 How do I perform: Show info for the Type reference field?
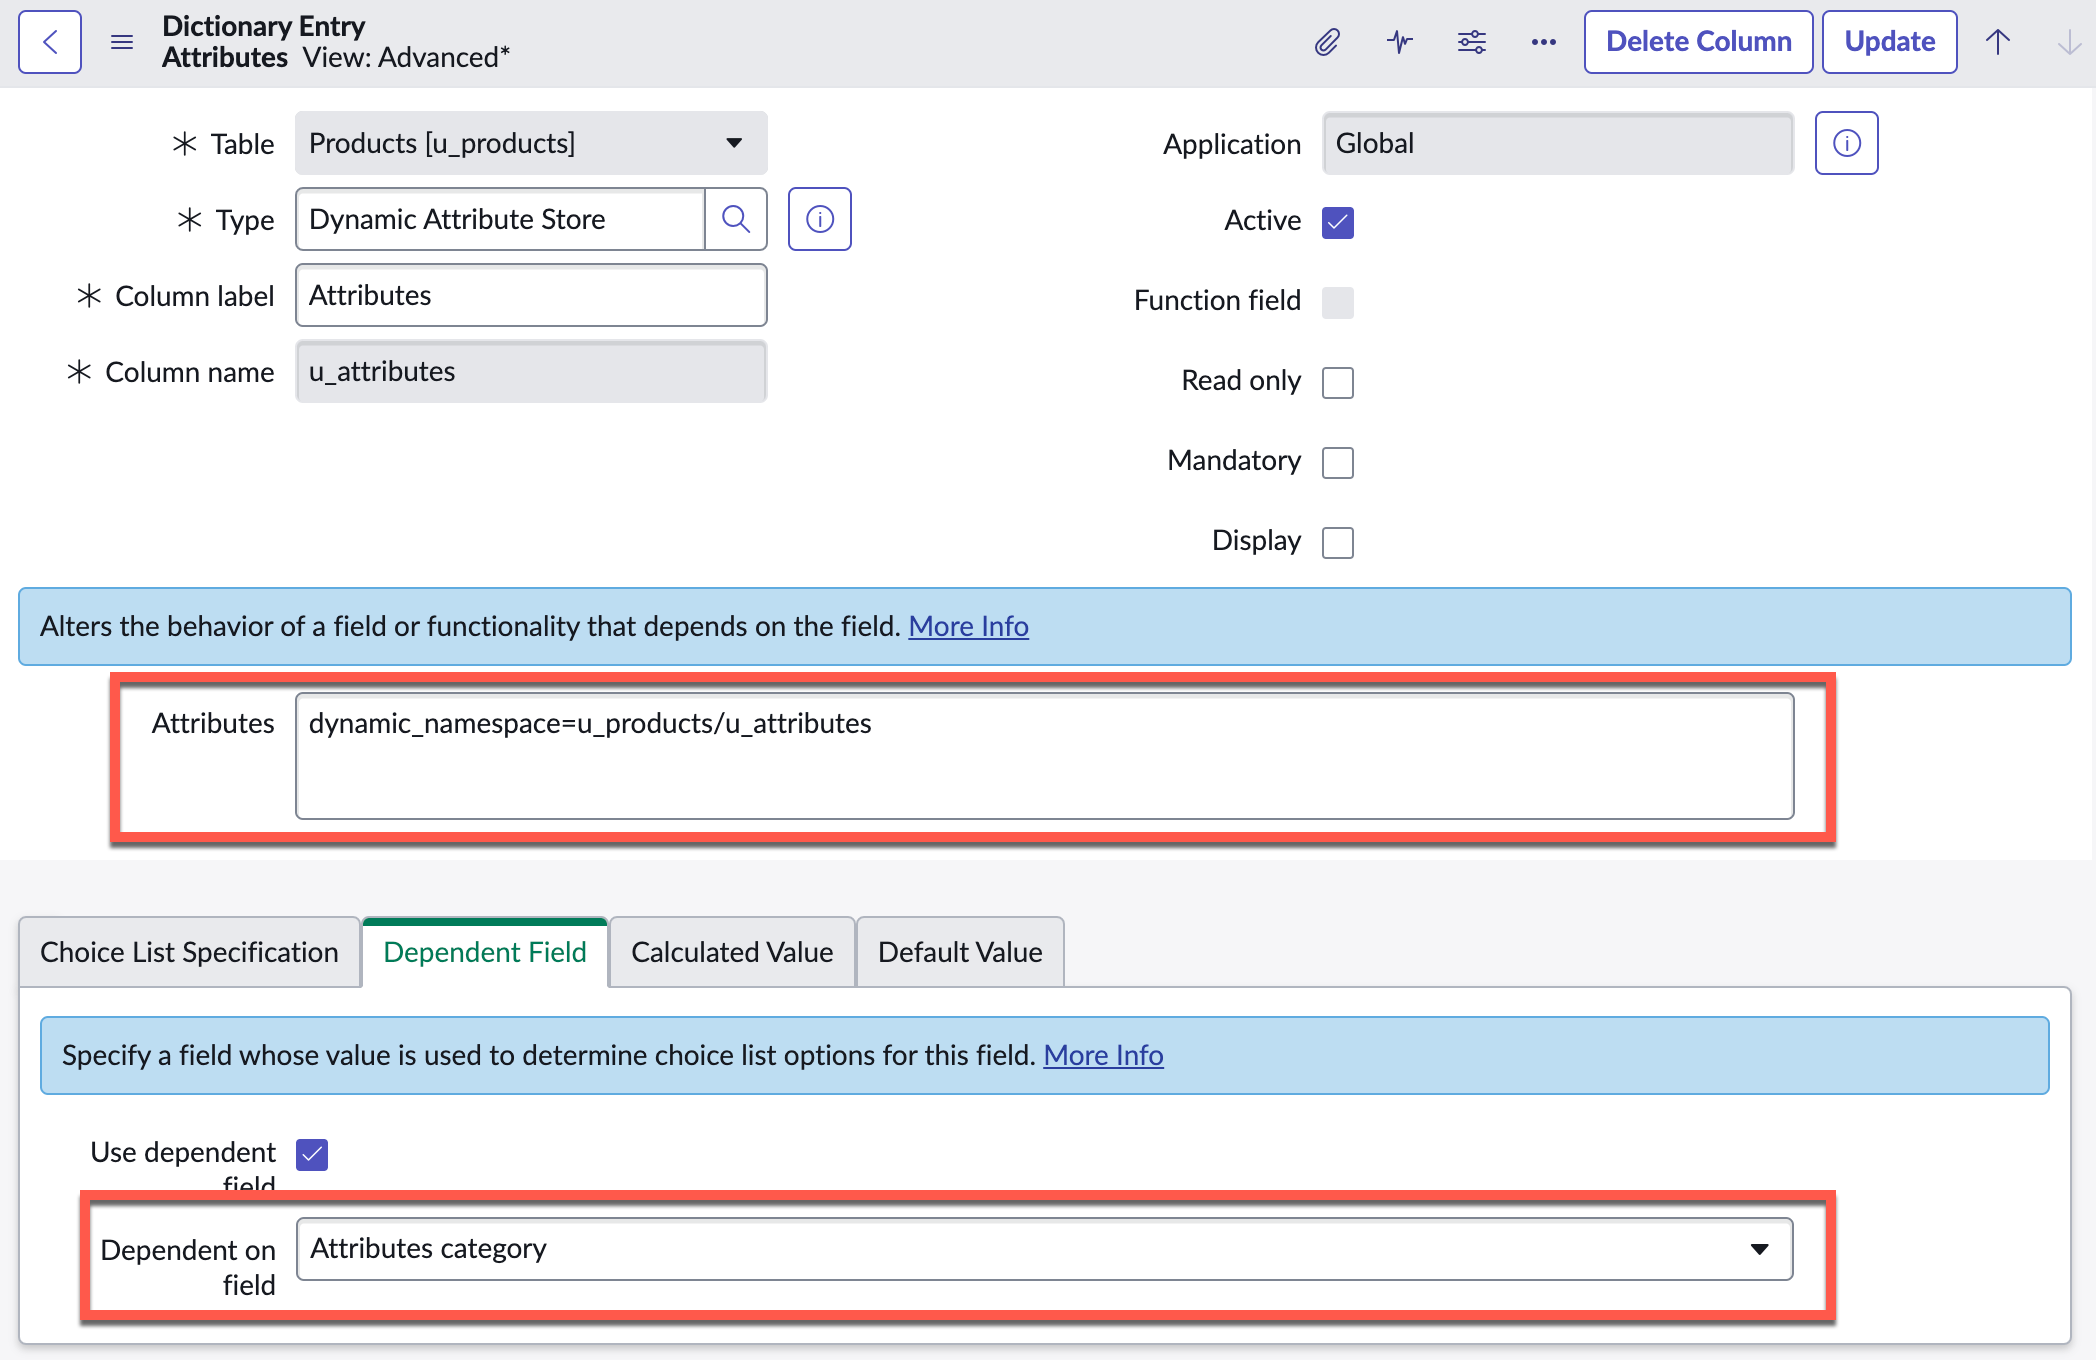coord(820,219)
